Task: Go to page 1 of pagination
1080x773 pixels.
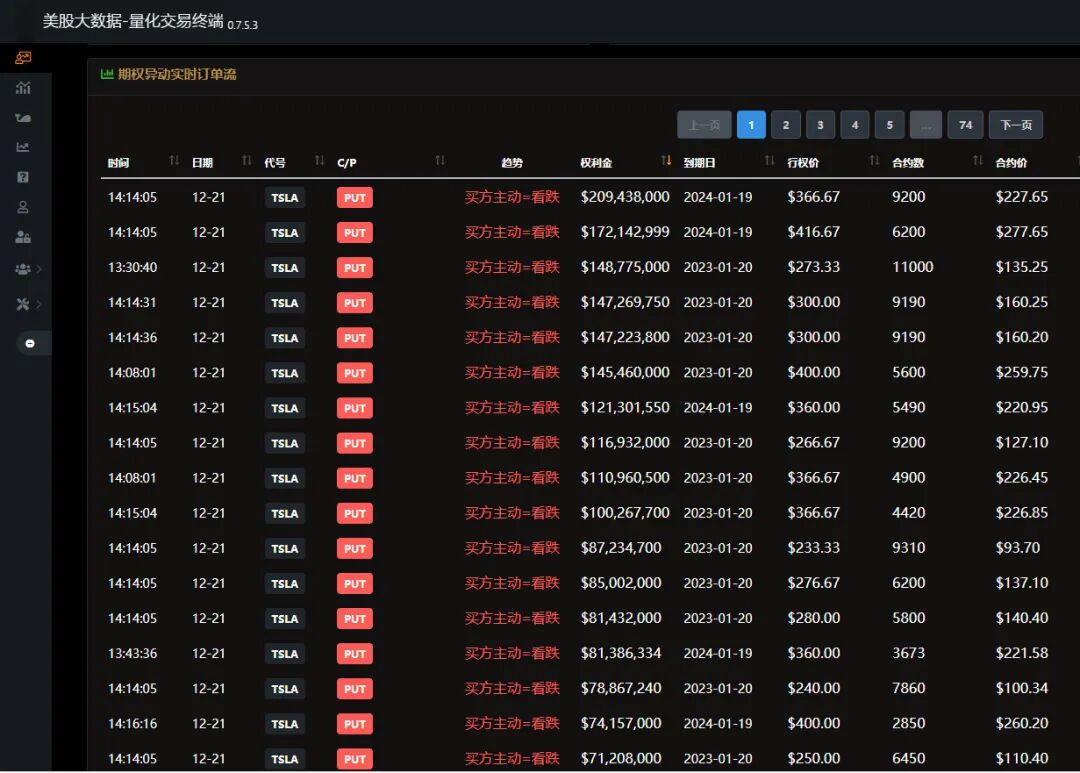Action: [x=751, y=125]
